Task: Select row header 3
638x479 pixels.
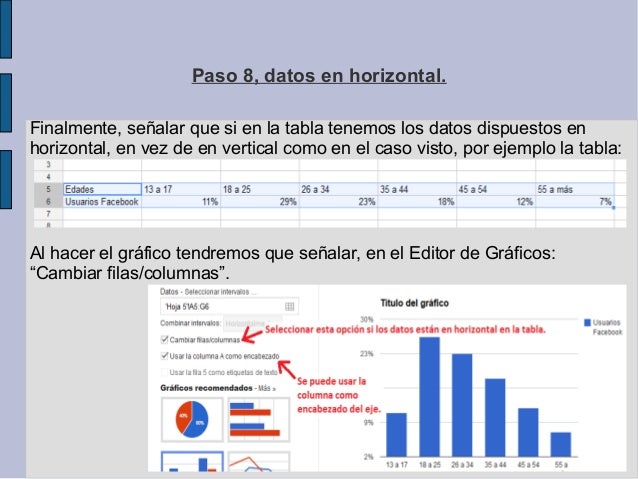Action: click(x=48, y=164)
